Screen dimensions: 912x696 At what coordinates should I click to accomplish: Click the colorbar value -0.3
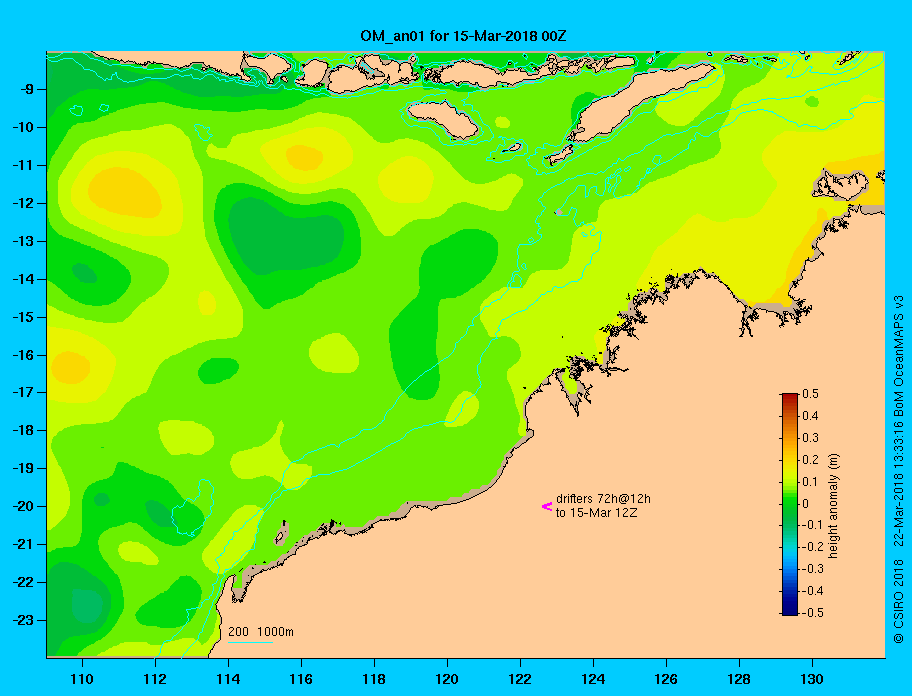[813, 569]
